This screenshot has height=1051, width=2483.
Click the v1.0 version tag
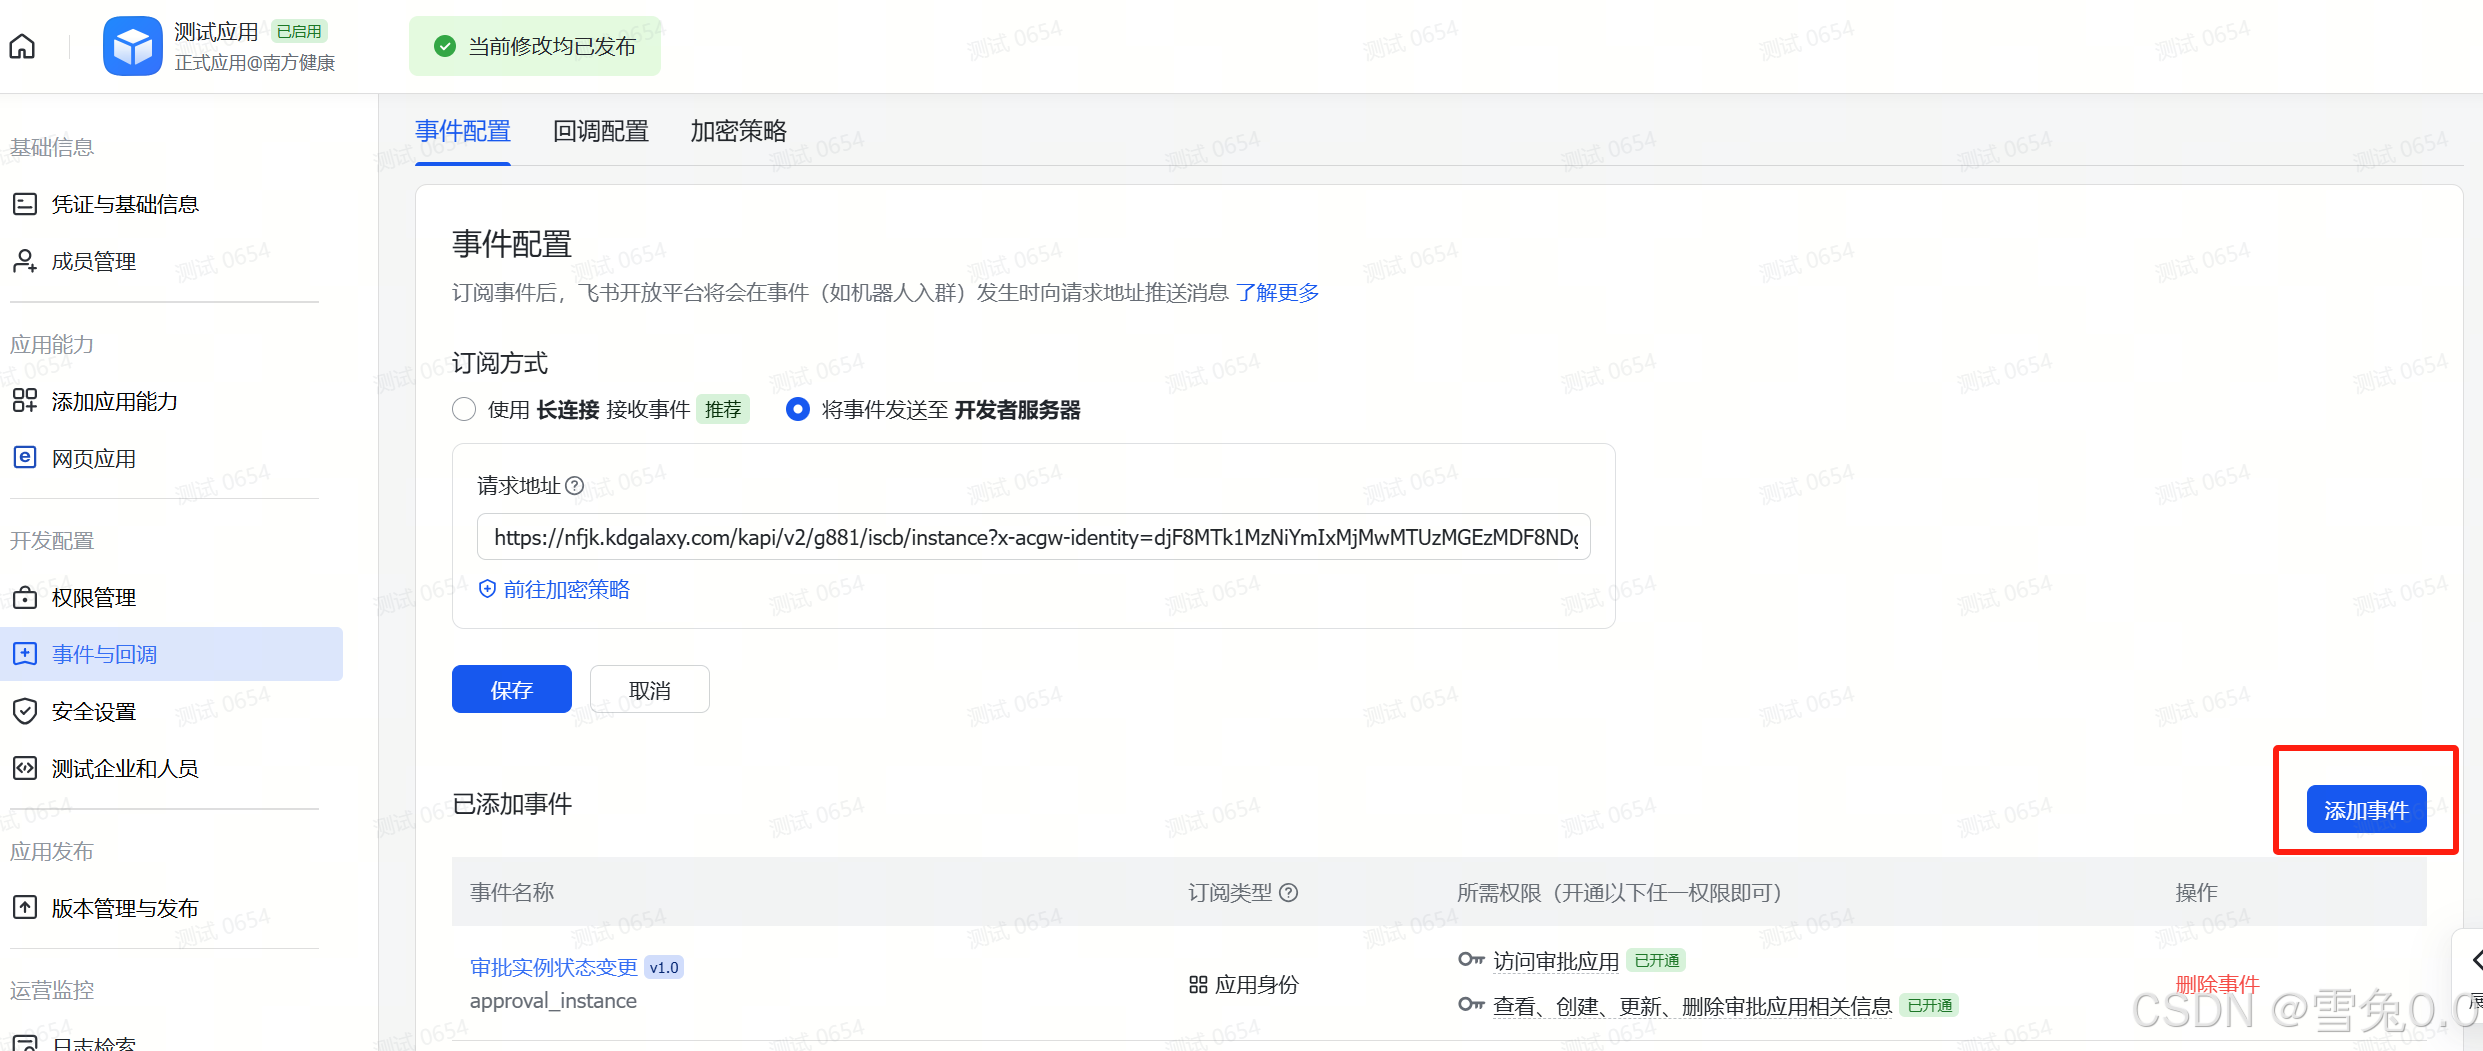[x=664, y=967]
